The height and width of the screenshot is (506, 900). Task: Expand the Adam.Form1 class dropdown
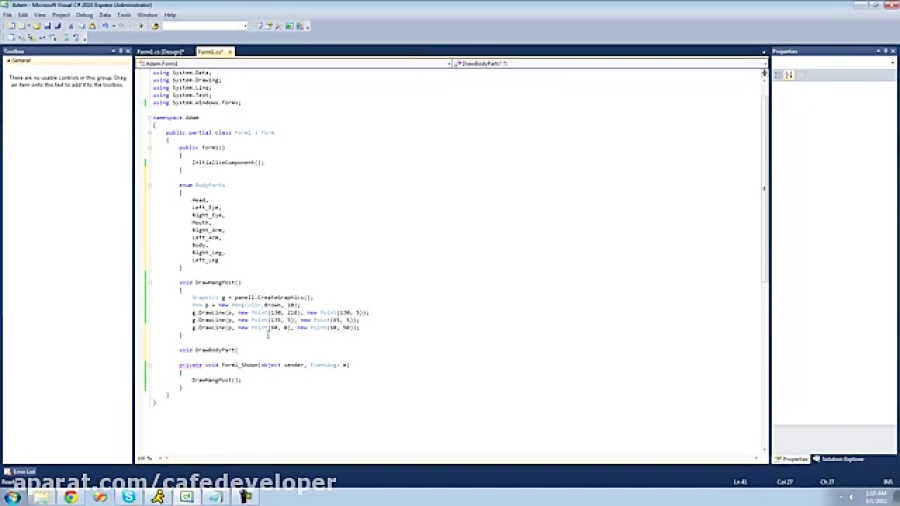tap(449, 64)
